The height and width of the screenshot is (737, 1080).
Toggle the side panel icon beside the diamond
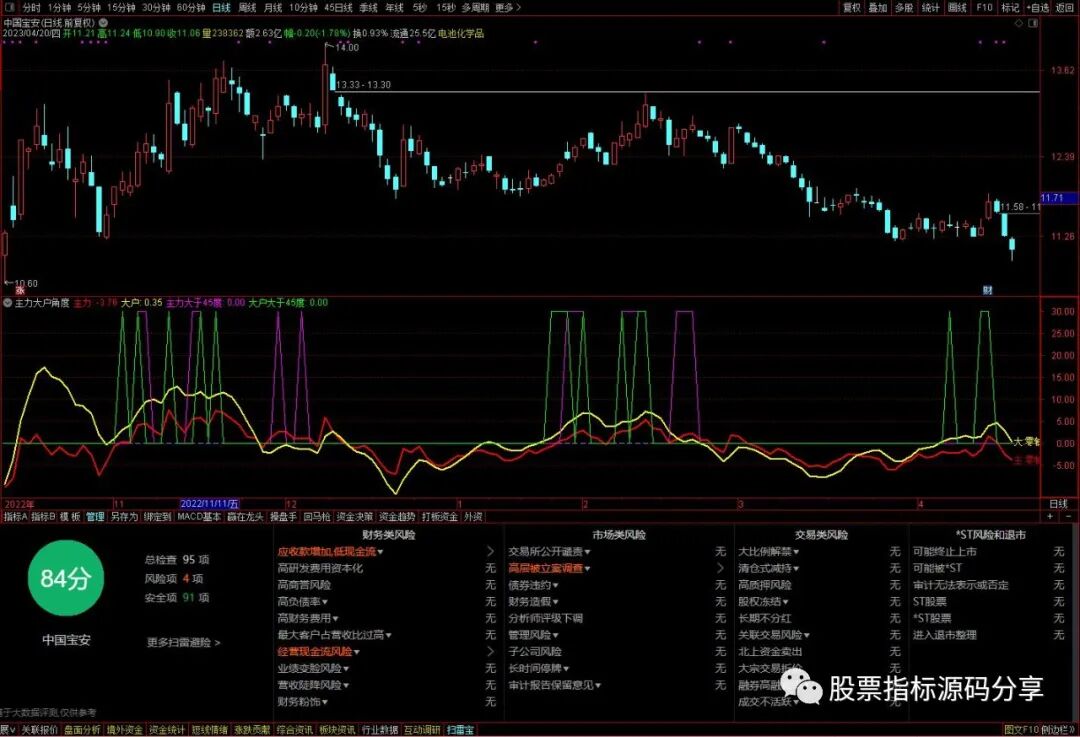pos(1032,23)
